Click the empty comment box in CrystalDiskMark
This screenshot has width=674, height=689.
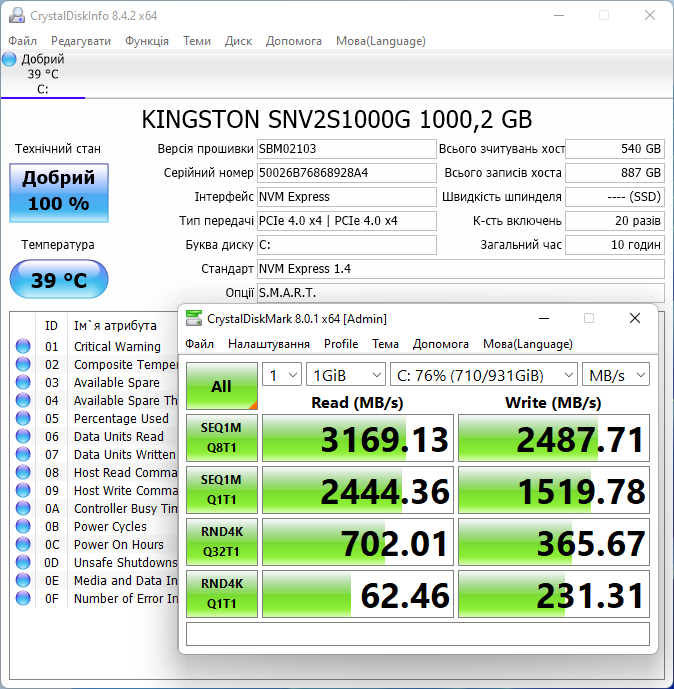418,634
